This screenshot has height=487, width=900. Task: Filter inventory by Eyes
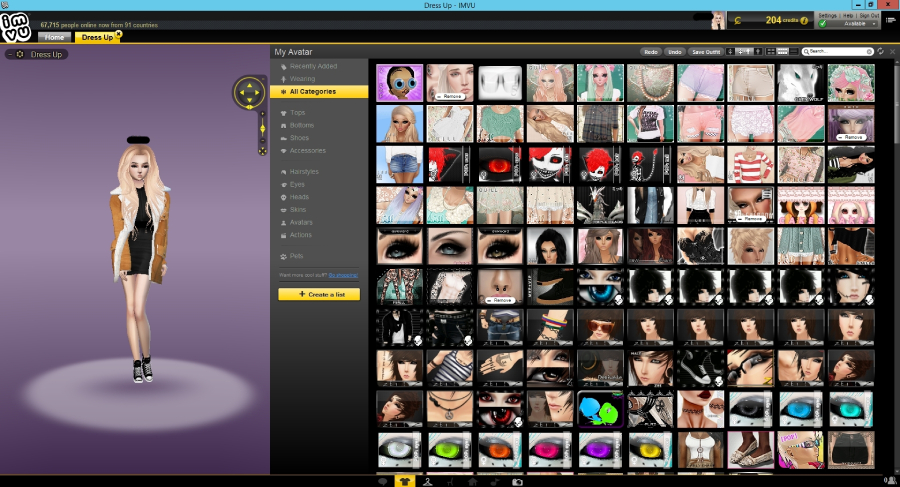(297, 184)
